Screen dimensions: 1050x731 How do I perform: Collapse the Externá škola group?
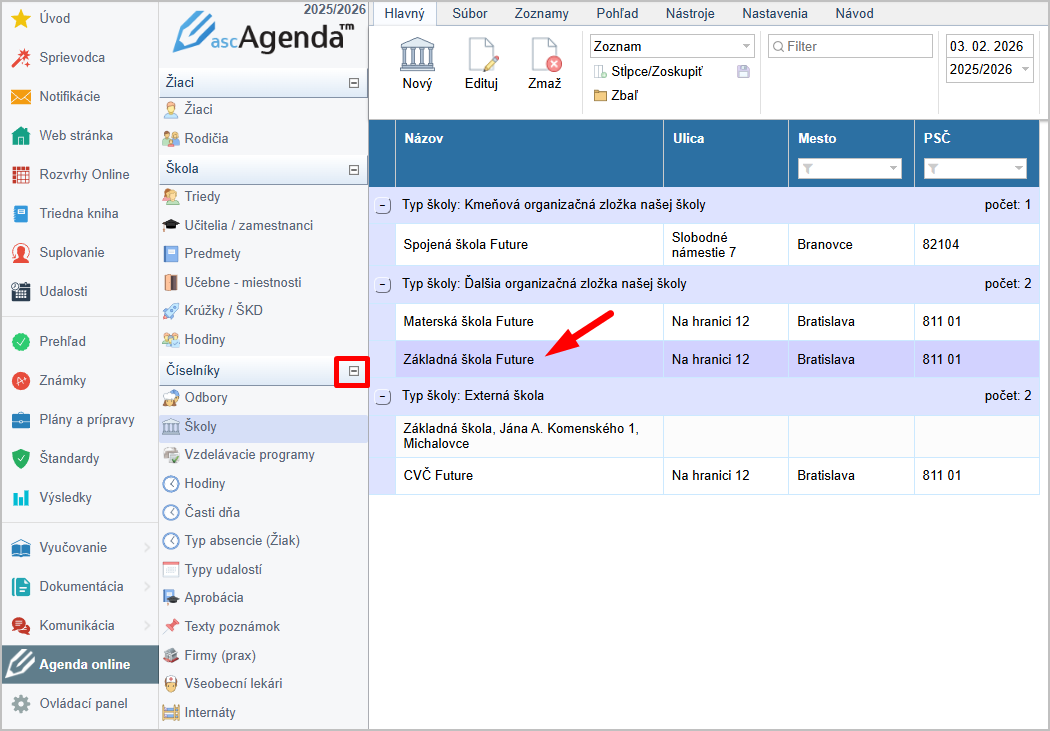[382, 397]
